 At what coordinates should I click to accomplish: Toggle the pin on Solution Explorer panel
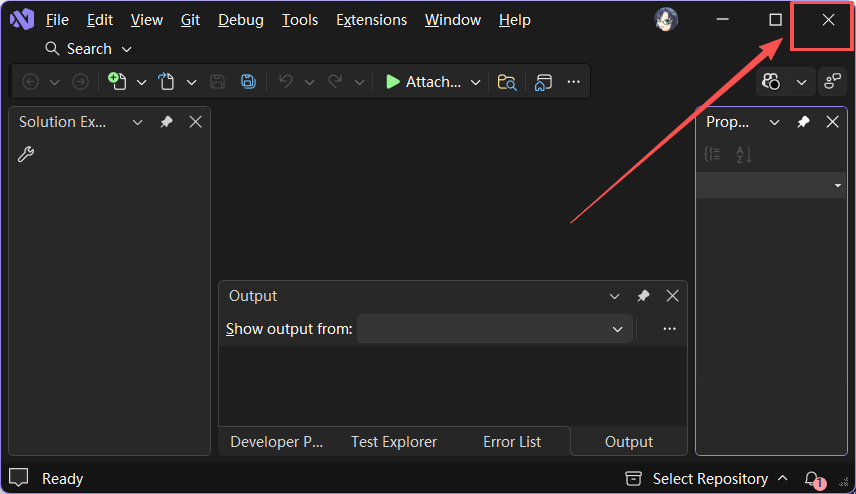coord(167,122)
